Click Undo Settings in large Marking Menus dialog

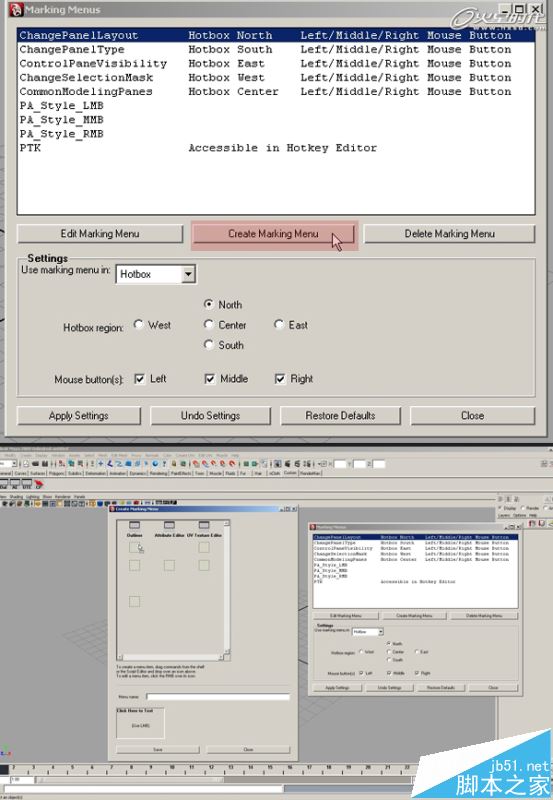click(210, 416)
